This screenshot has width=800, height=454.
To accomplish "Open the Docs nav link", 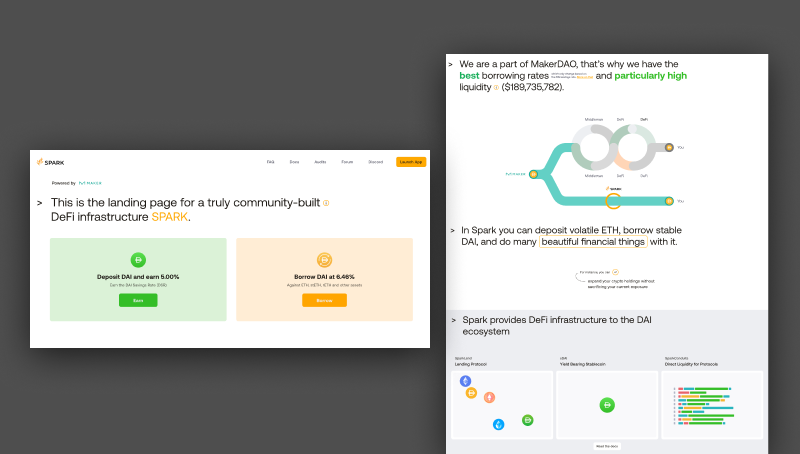I will pos(294,162).
